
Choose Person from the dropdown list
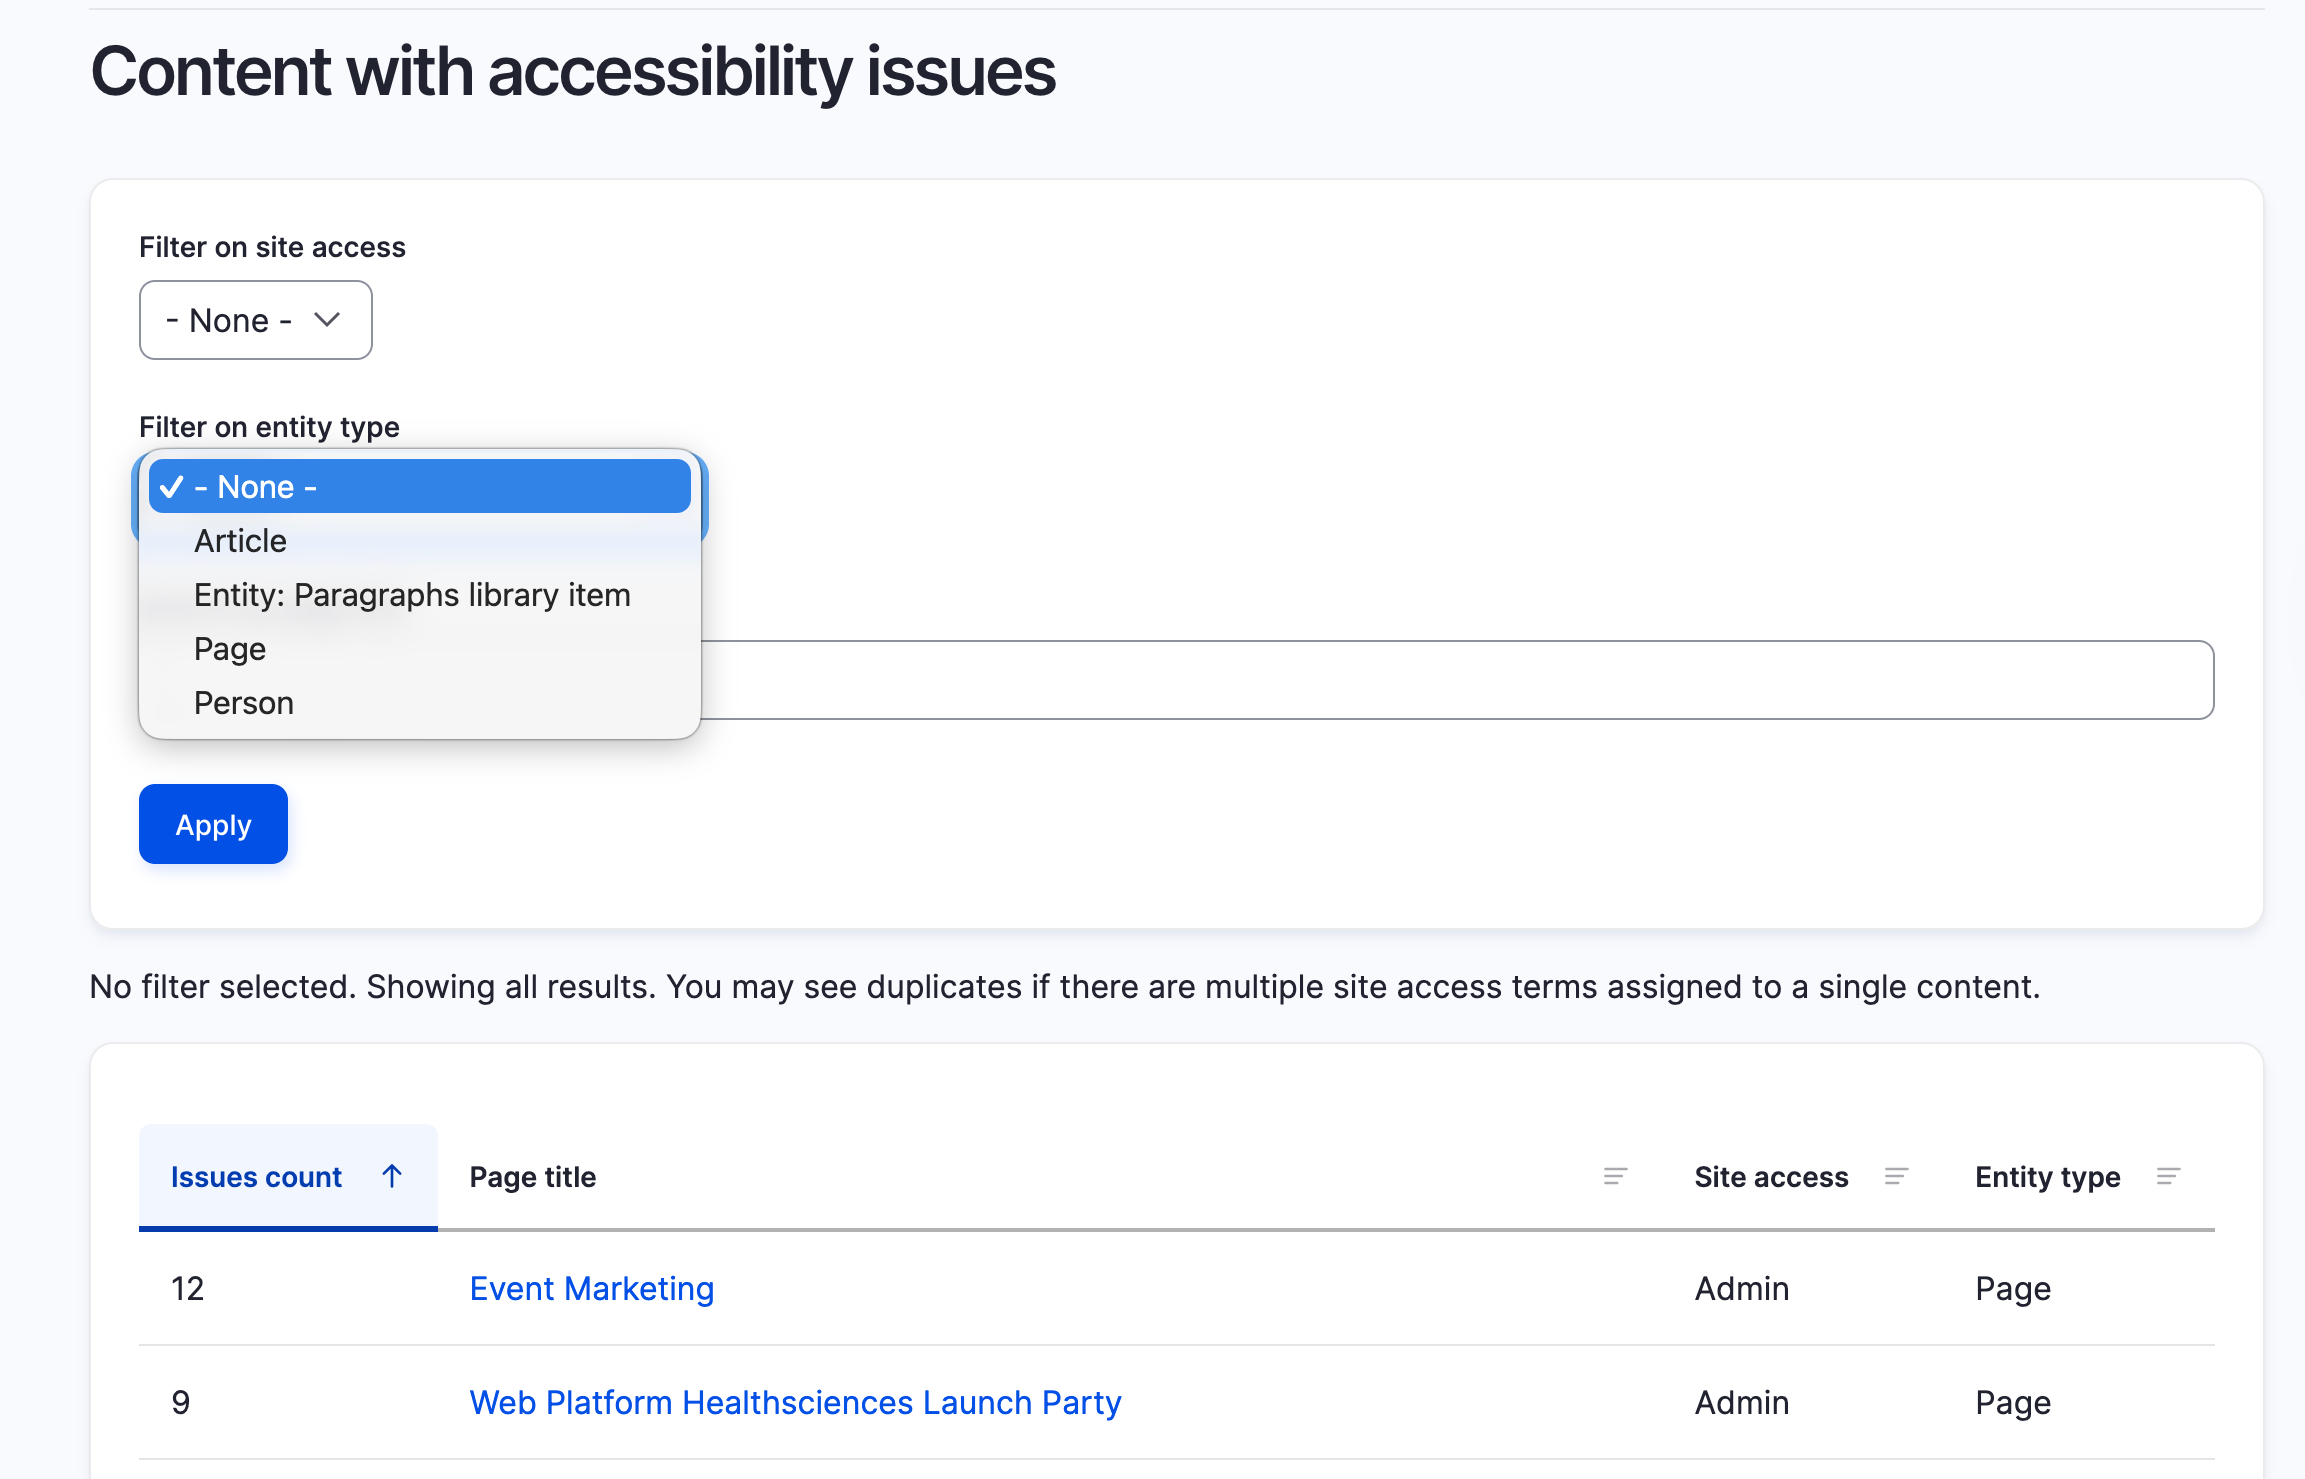click(x=244, y=703)
